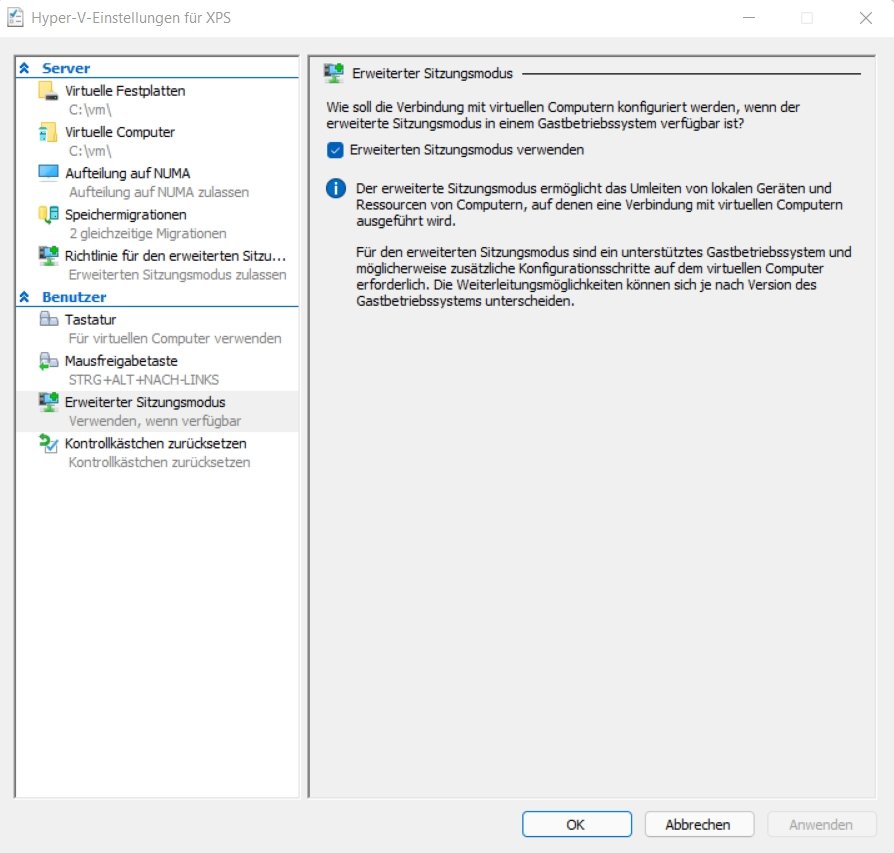Click the Anwenden button
Image resolution: width=894 pixels, height=853 pixels.
820,823
